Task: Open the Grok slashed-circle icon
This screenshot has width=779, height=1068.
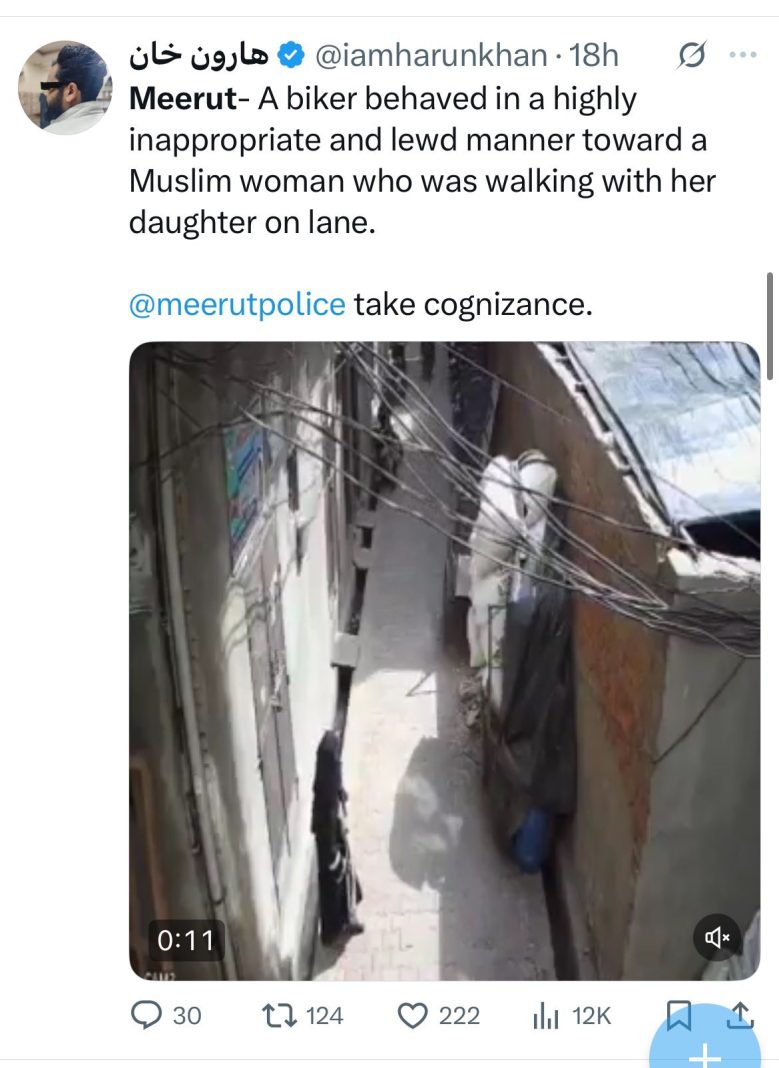Action: click(689, 57)
